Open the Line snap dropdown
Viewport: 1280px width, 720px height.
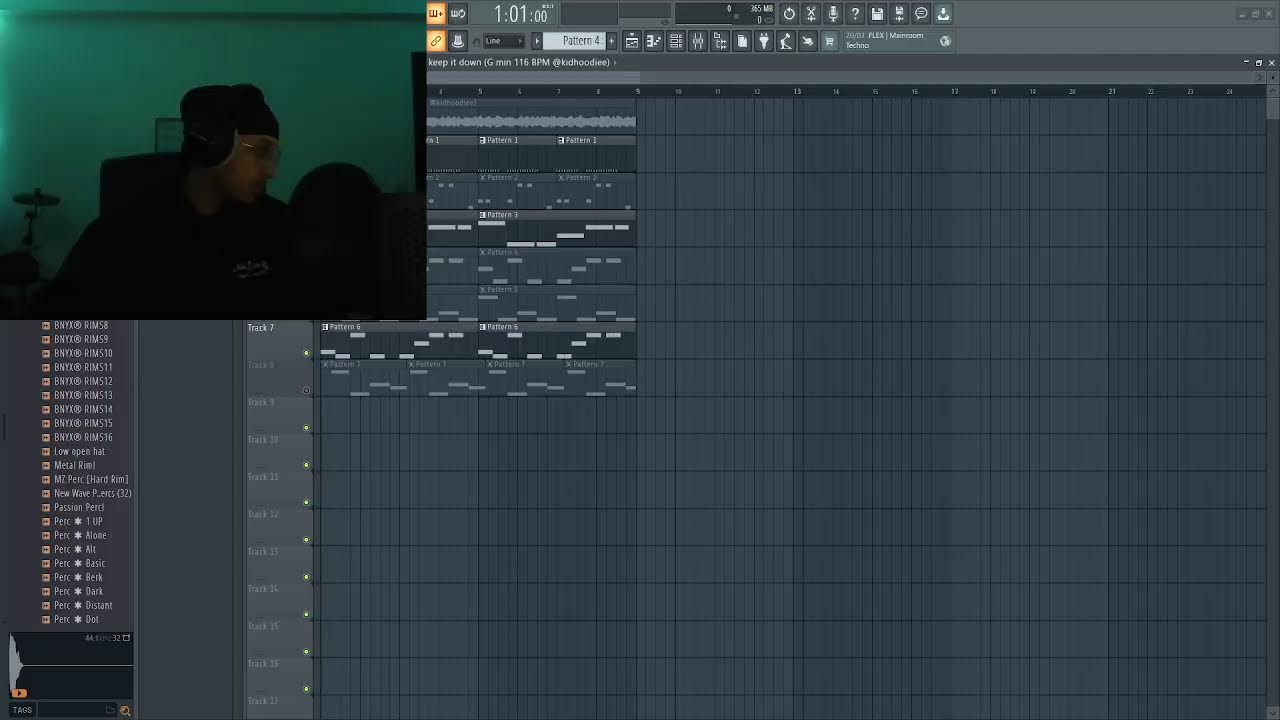[x=504, y=41]
